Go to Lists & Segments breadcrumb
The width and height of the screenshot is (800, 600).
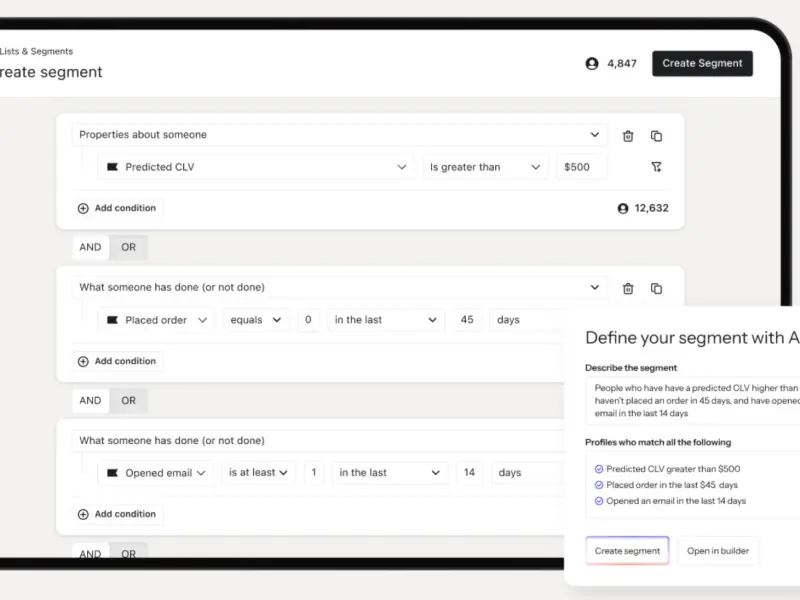tap(36, 52)
